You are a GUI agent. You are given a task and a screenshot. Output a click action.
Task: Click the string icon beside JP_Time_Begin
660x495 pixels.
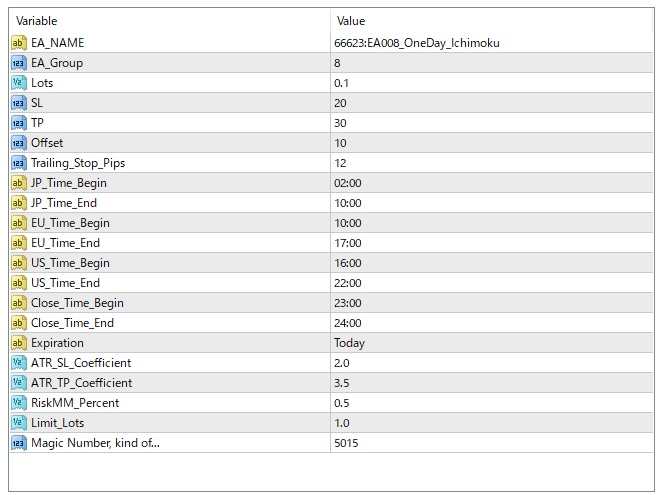coord(19,183)
